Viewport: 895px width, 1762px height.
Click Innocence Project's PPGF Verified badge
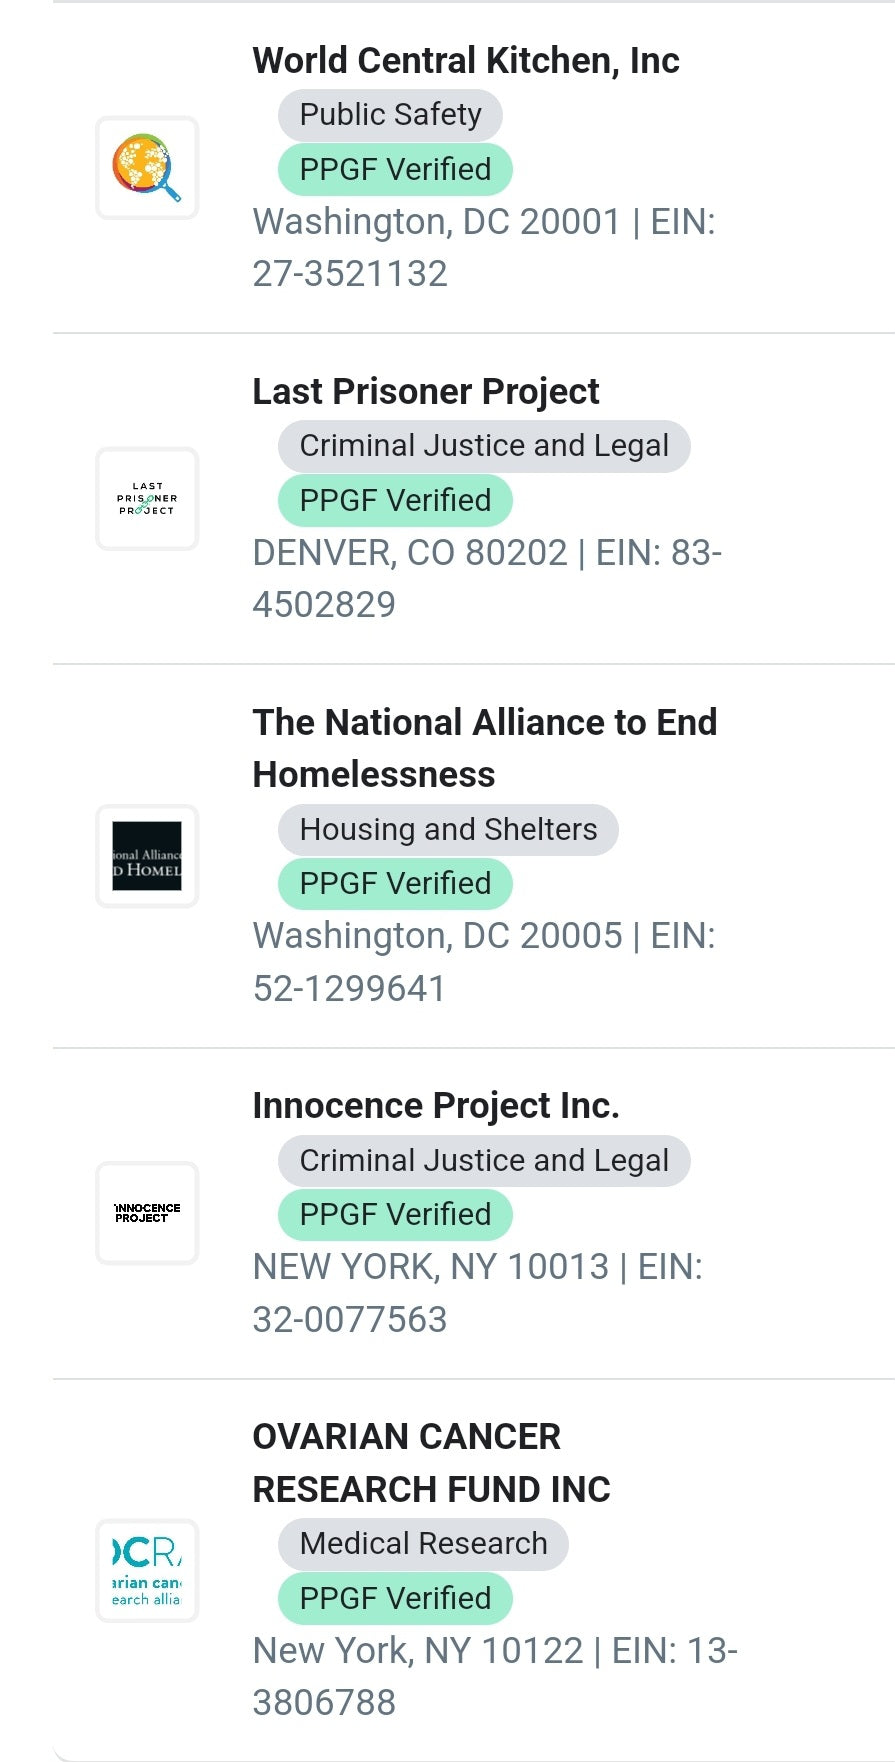(x=395, y=1215)
